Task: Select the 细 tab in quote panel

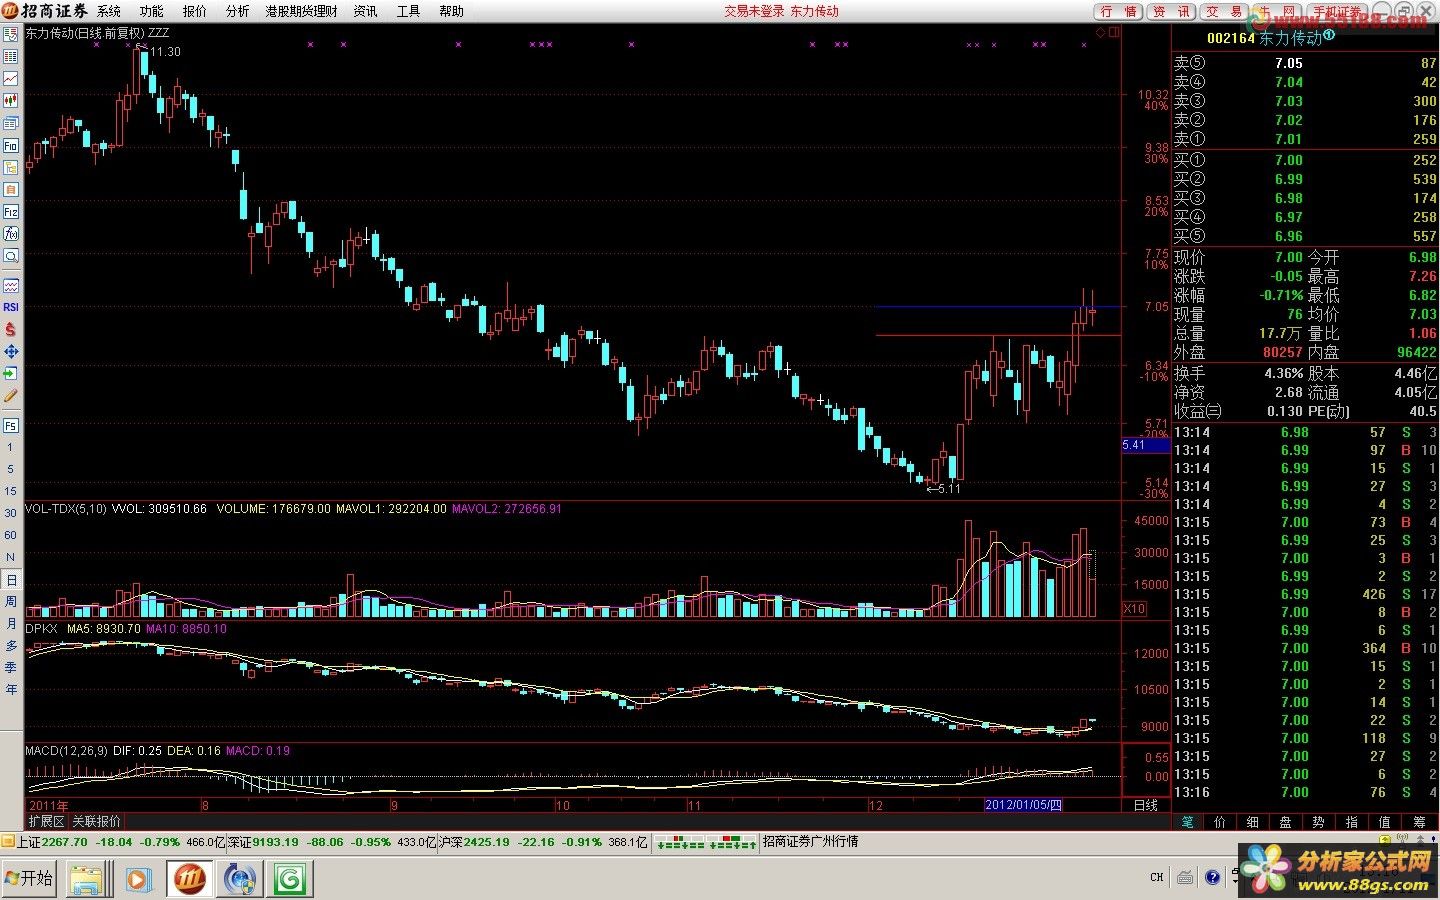Action: coord(1253,822)
